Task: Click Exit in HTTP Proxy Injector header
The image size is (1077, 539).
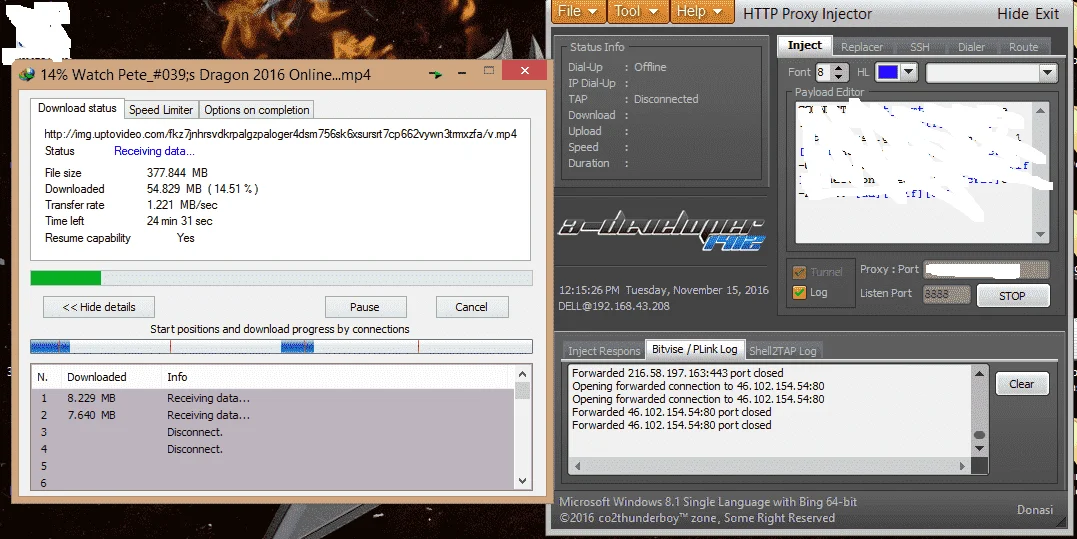Action: (1047, 14)
